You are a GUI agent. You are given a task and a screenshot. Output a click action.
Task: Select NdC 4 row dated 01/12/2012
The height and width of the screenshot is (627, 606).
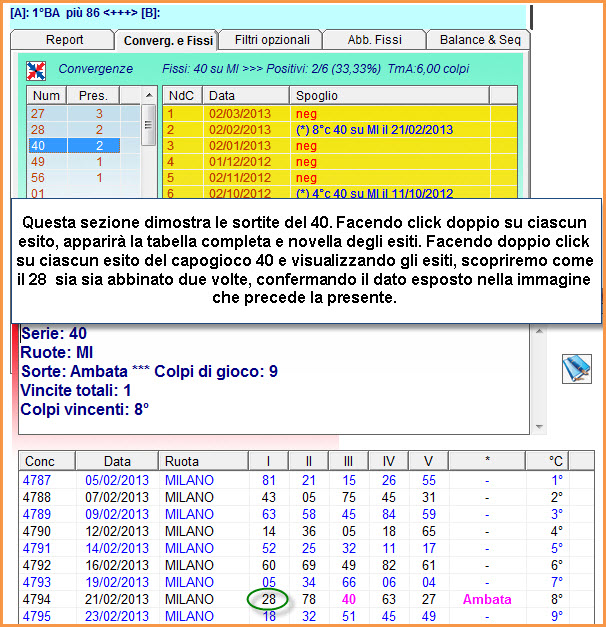point(340,162)
